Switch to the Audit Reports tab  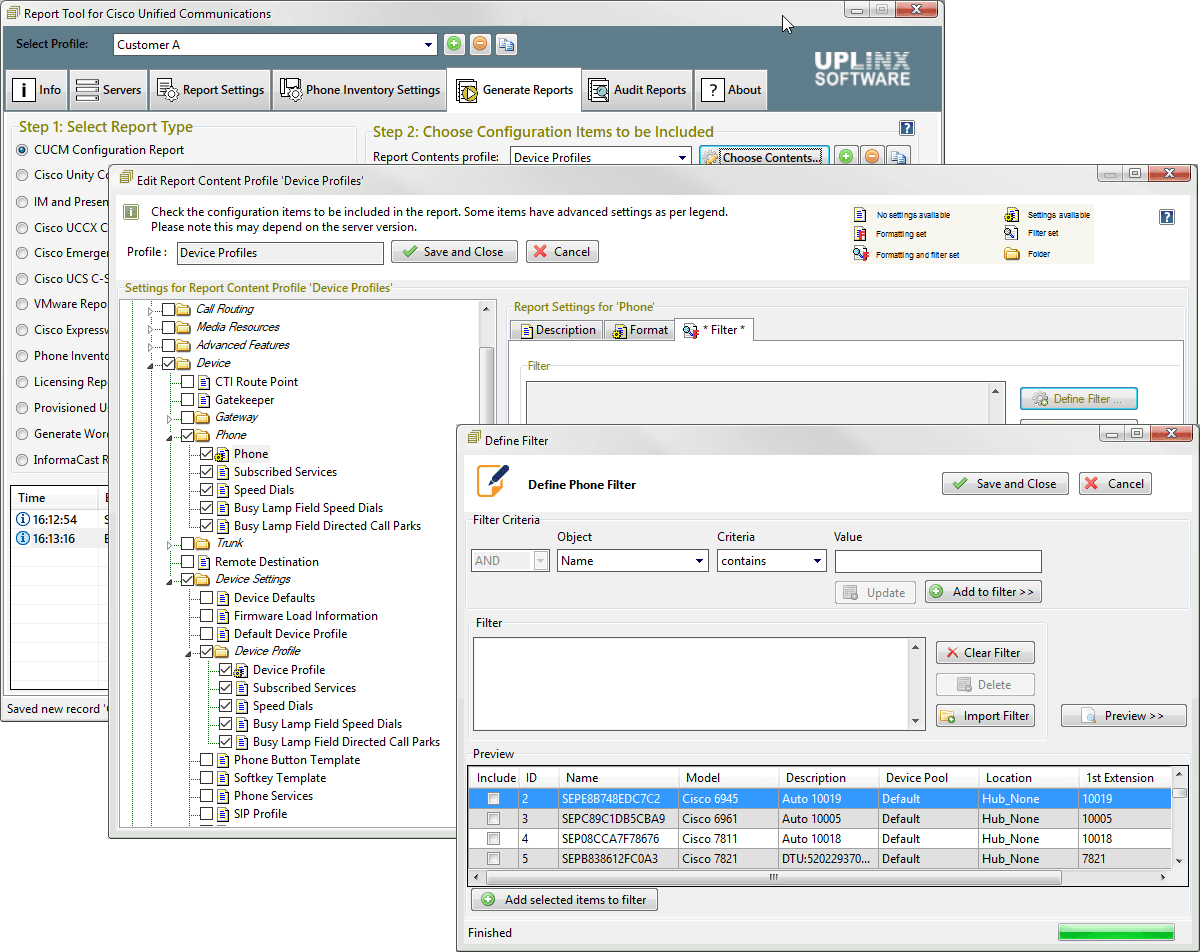pyautogui.click(x=638, y=90)
